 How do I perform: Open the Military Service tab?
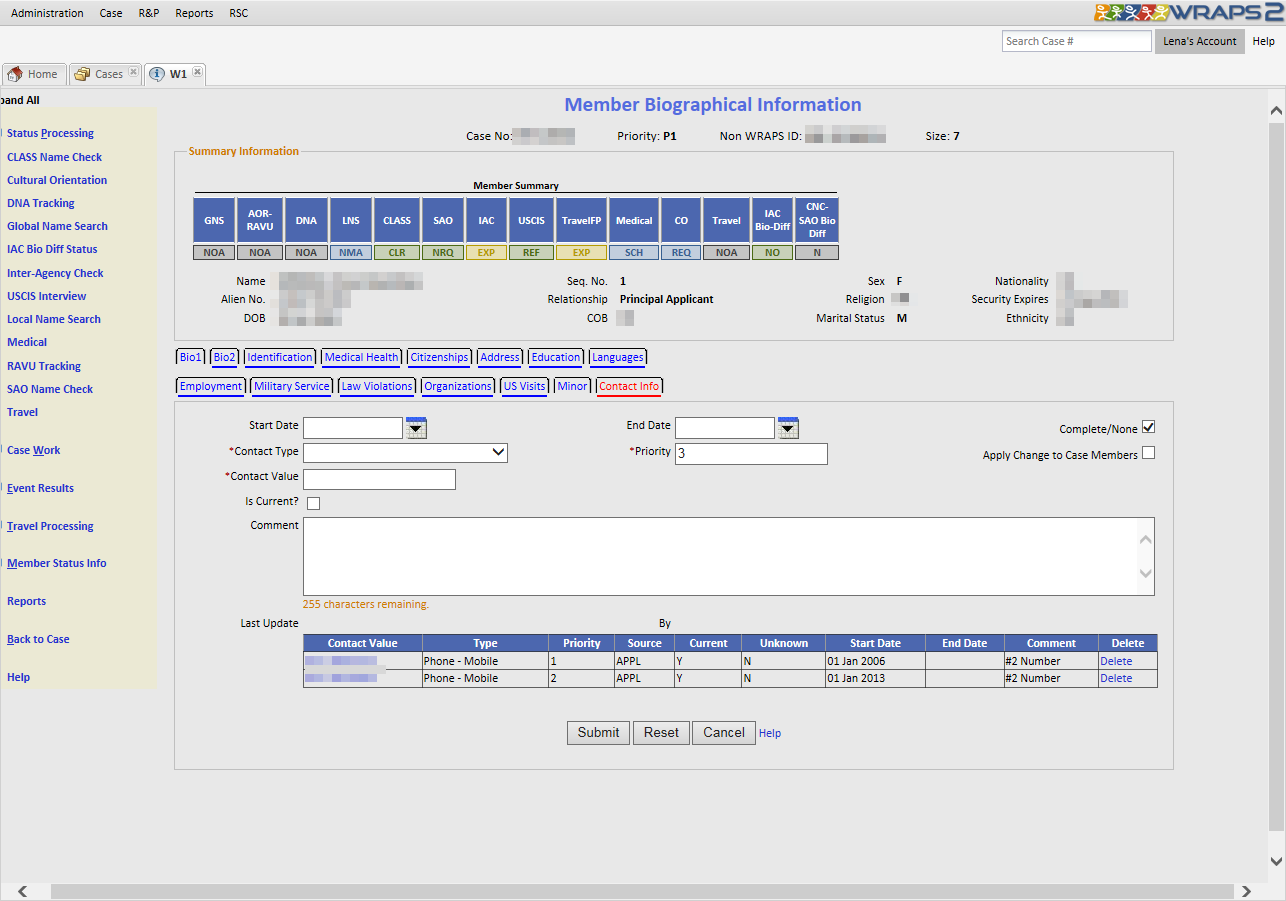coord(291,386)
